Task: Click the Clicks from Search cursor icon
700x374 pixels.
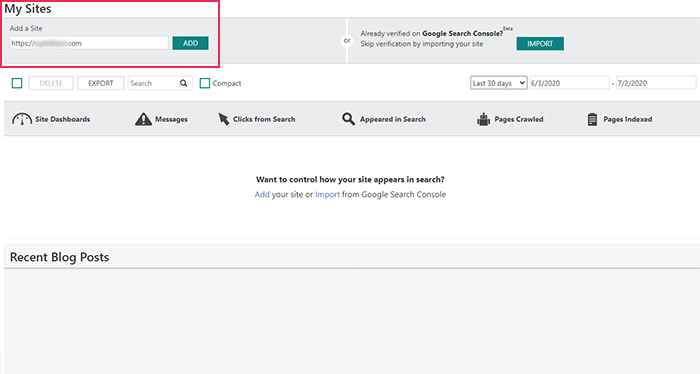Action: 223,119
